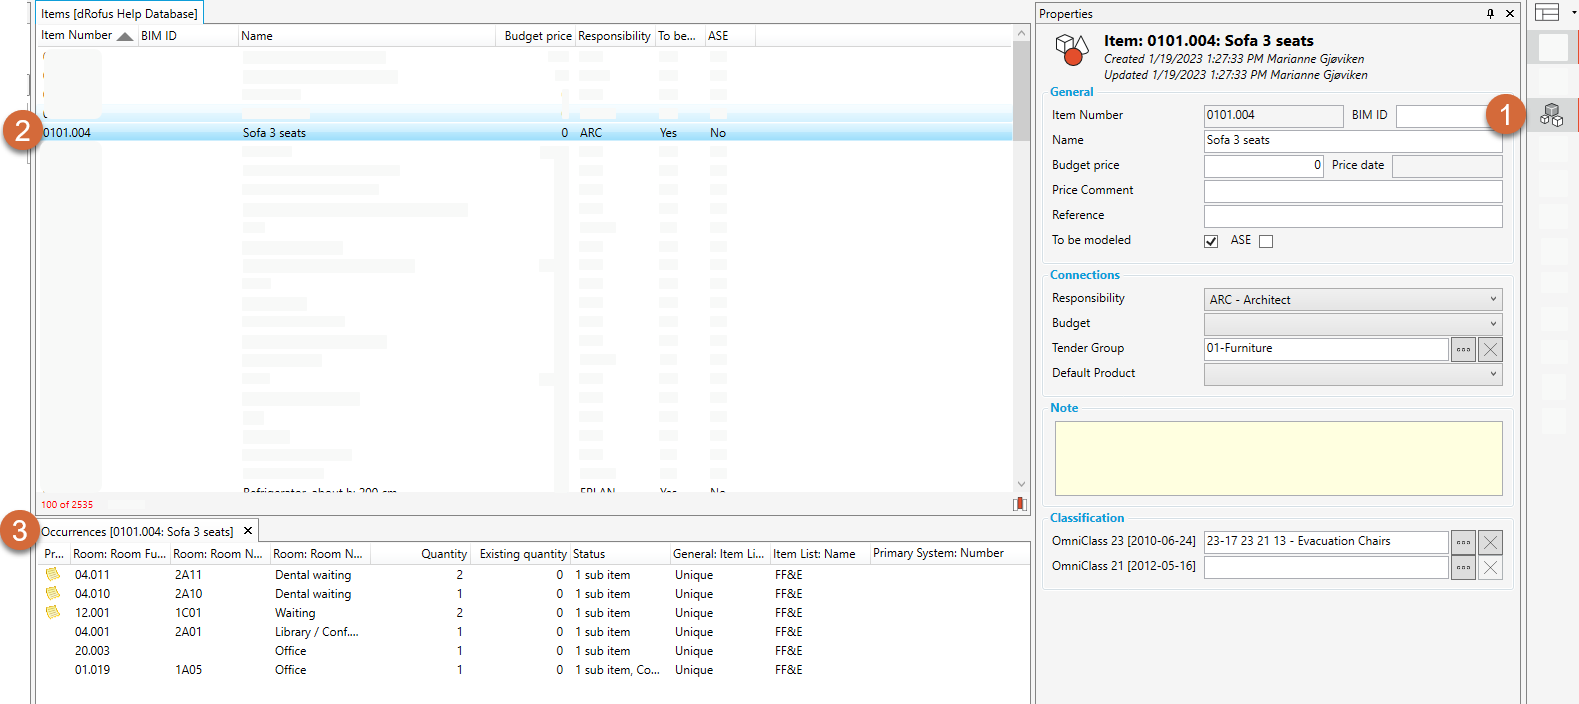Image resolution: width=1579 pixels, height=704 pixels.
Task: Switch to the Items [dRofus Help Database] tab
Action: click(x=119, y=14)
